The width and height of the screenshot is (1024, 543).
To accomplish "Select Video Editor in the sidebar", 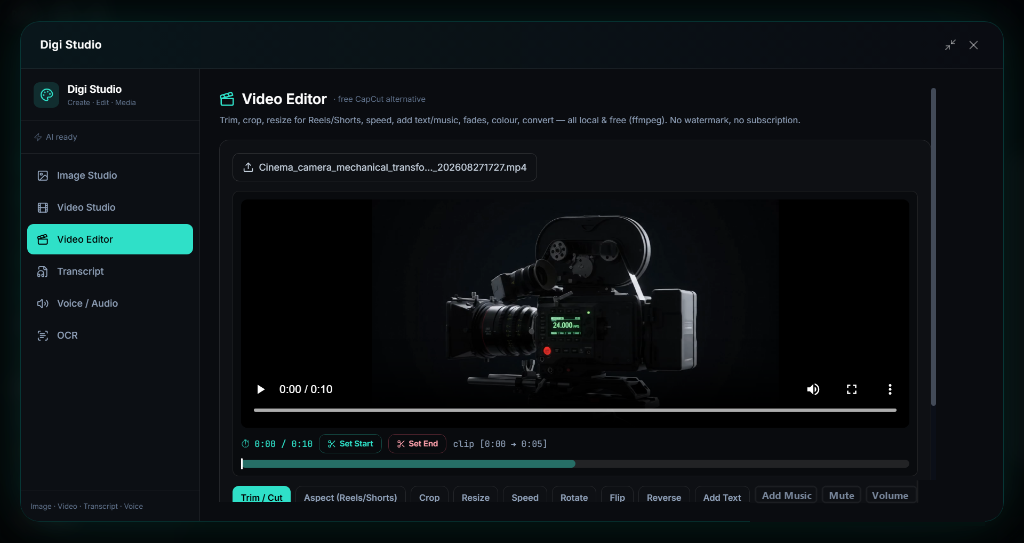I will click(x=110, y=239).
